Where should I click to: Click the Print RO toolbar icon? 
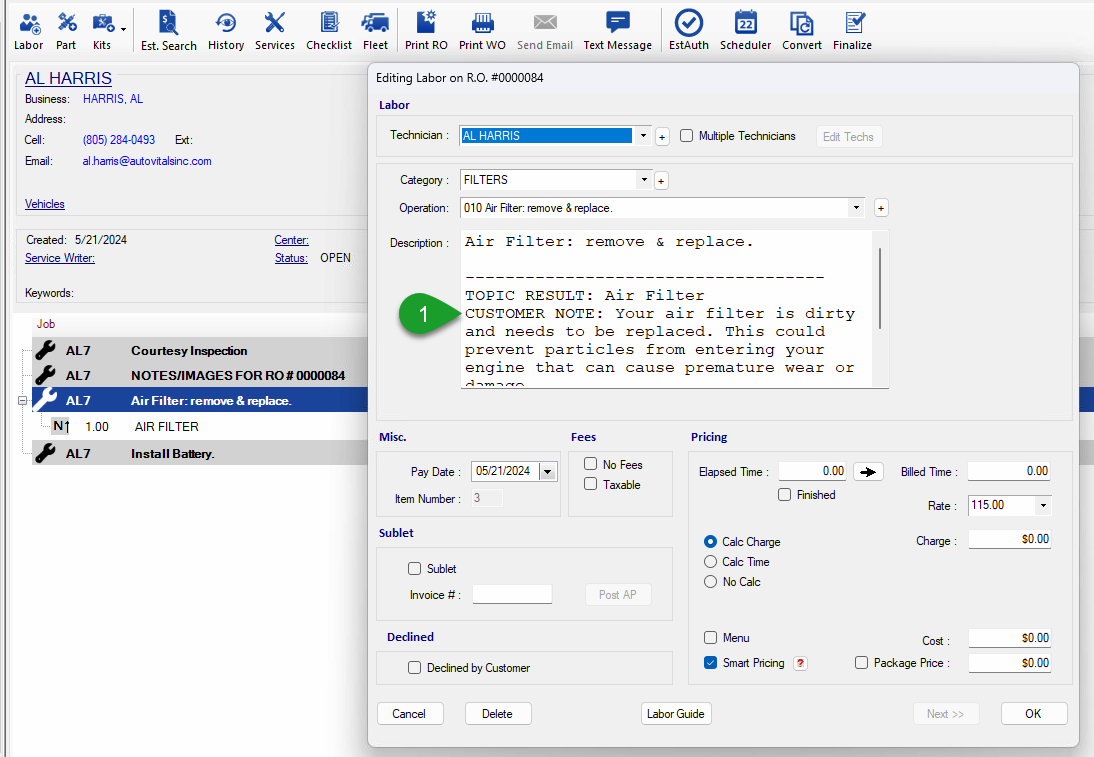coord(426,31)
